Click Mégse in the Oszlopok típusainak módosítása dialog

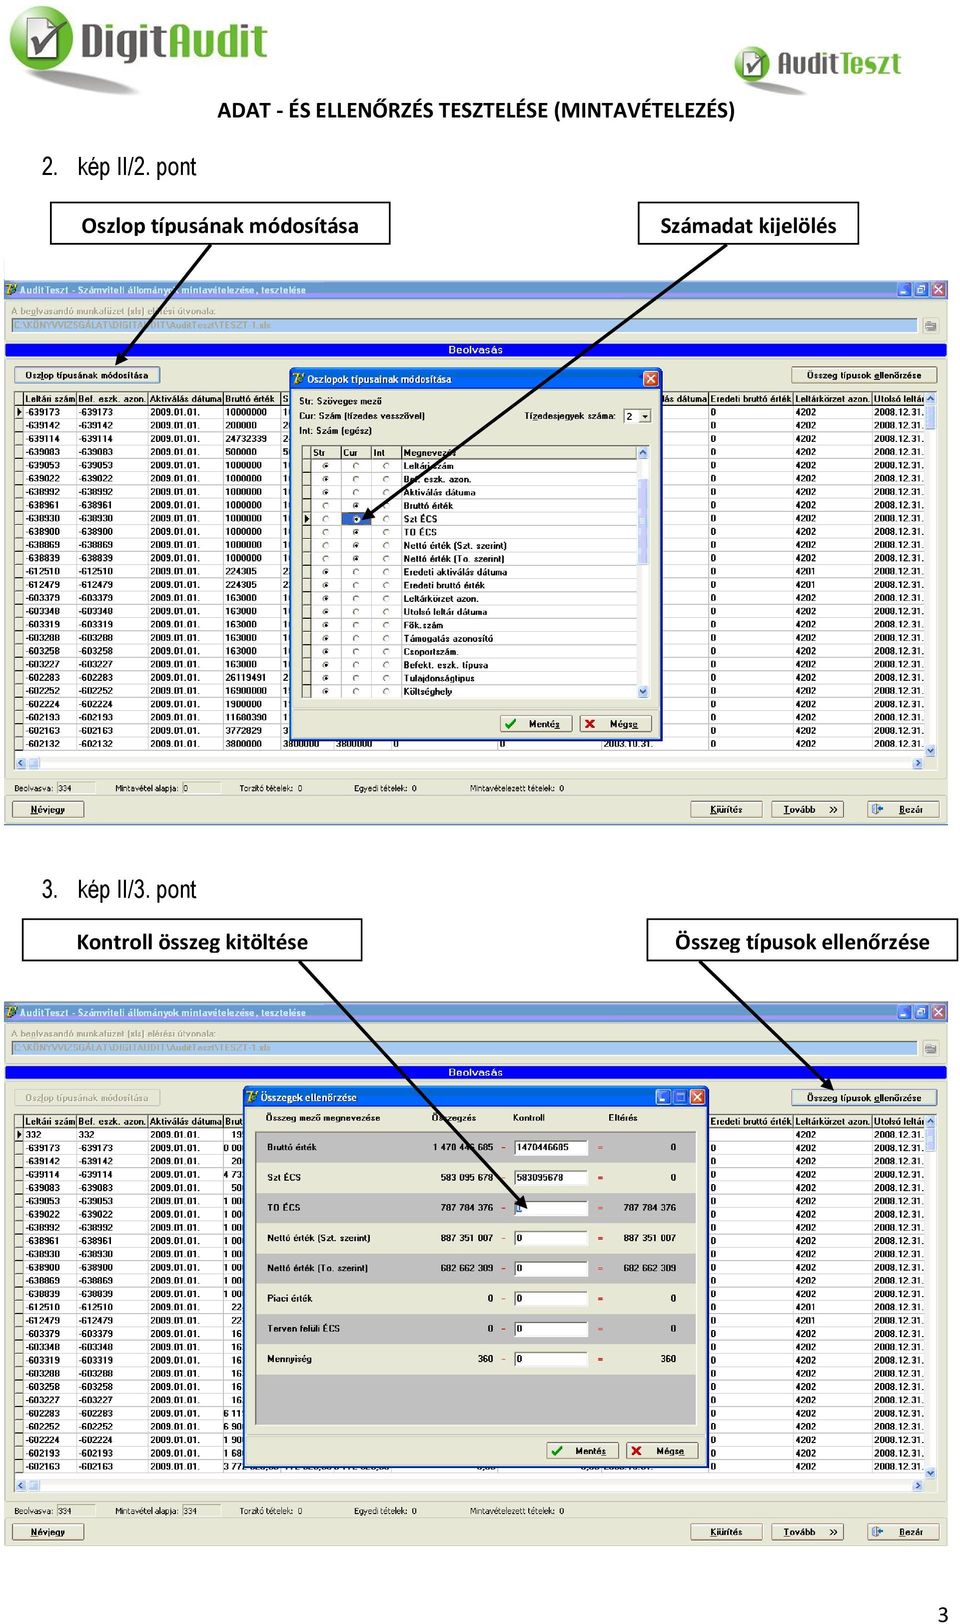pyautogui.click(x=615, y=724)
